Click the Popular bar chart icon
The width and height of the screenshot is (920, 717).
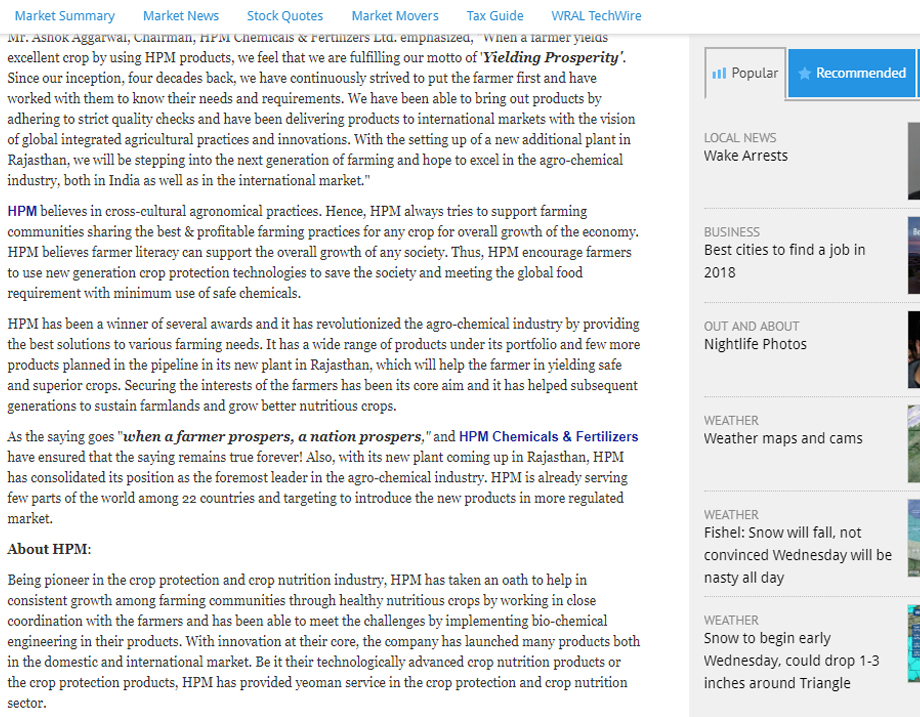coord(719,73)
